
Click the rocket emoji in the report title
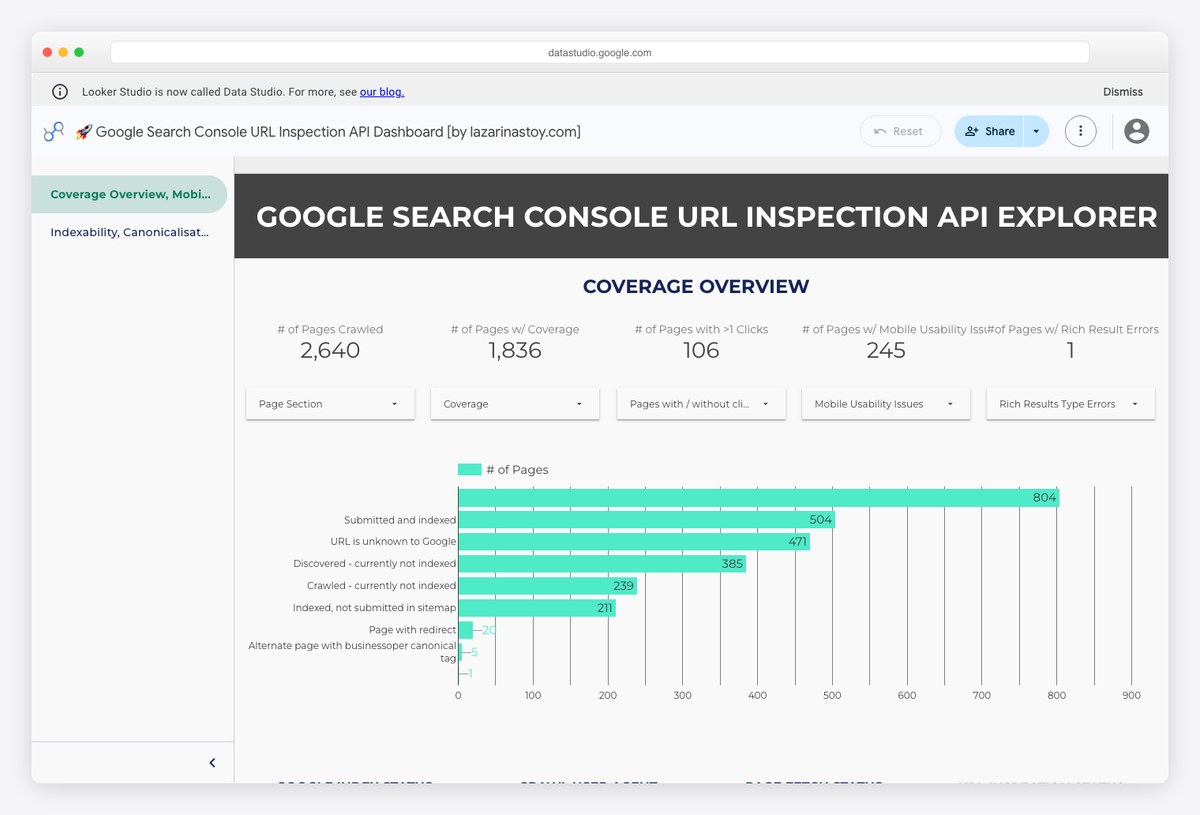[83, 132]
